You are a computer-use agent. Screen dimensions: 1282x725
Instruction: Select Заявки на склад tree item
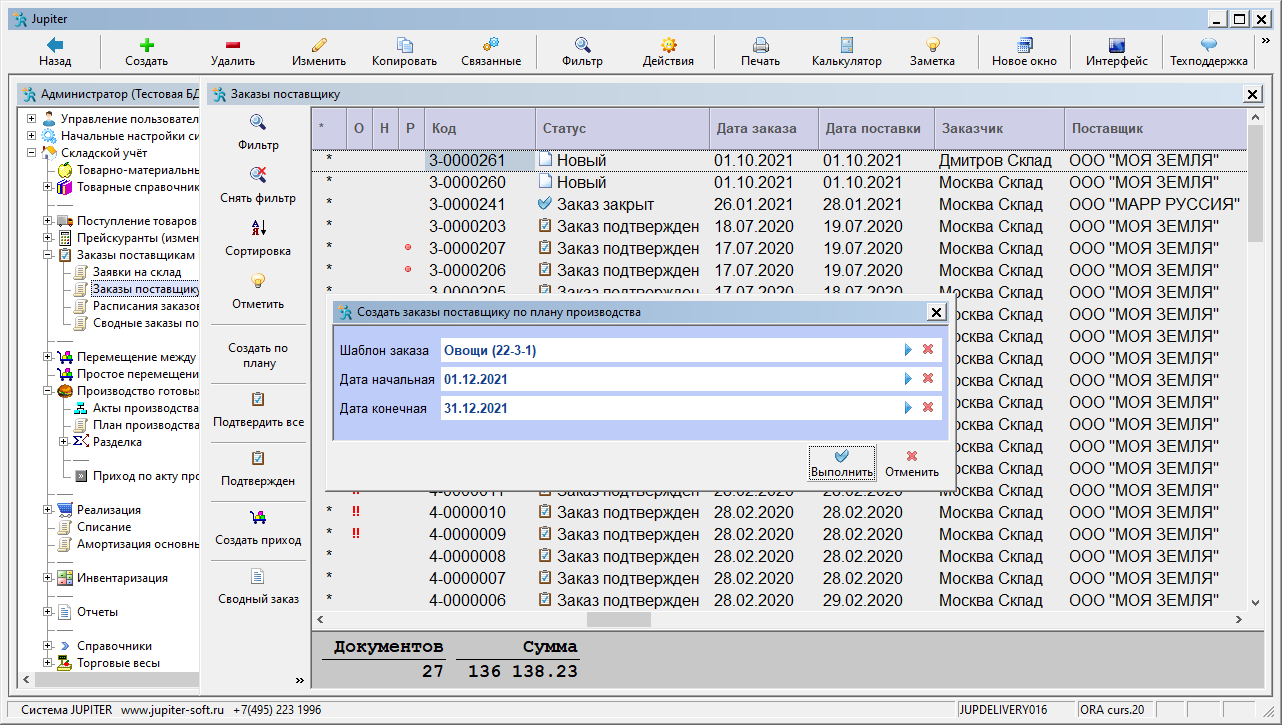[137, 272]
